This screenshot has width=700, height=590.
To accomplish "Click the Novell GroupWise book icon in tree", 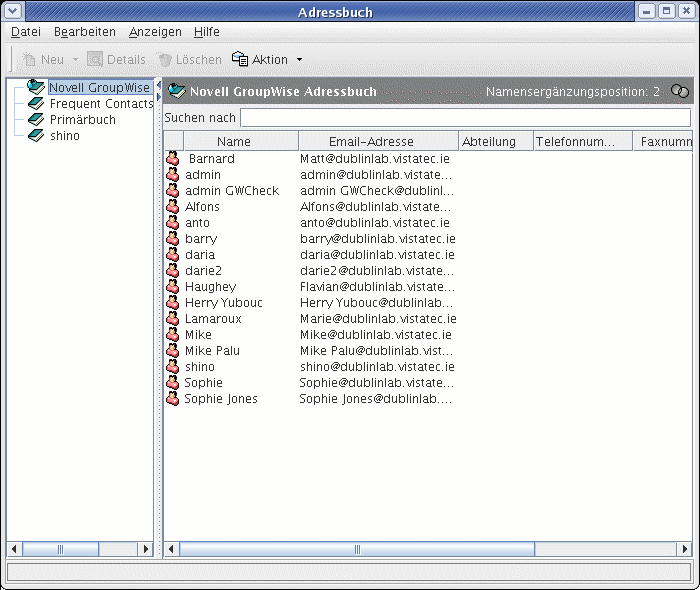I will tap(36, 87).
